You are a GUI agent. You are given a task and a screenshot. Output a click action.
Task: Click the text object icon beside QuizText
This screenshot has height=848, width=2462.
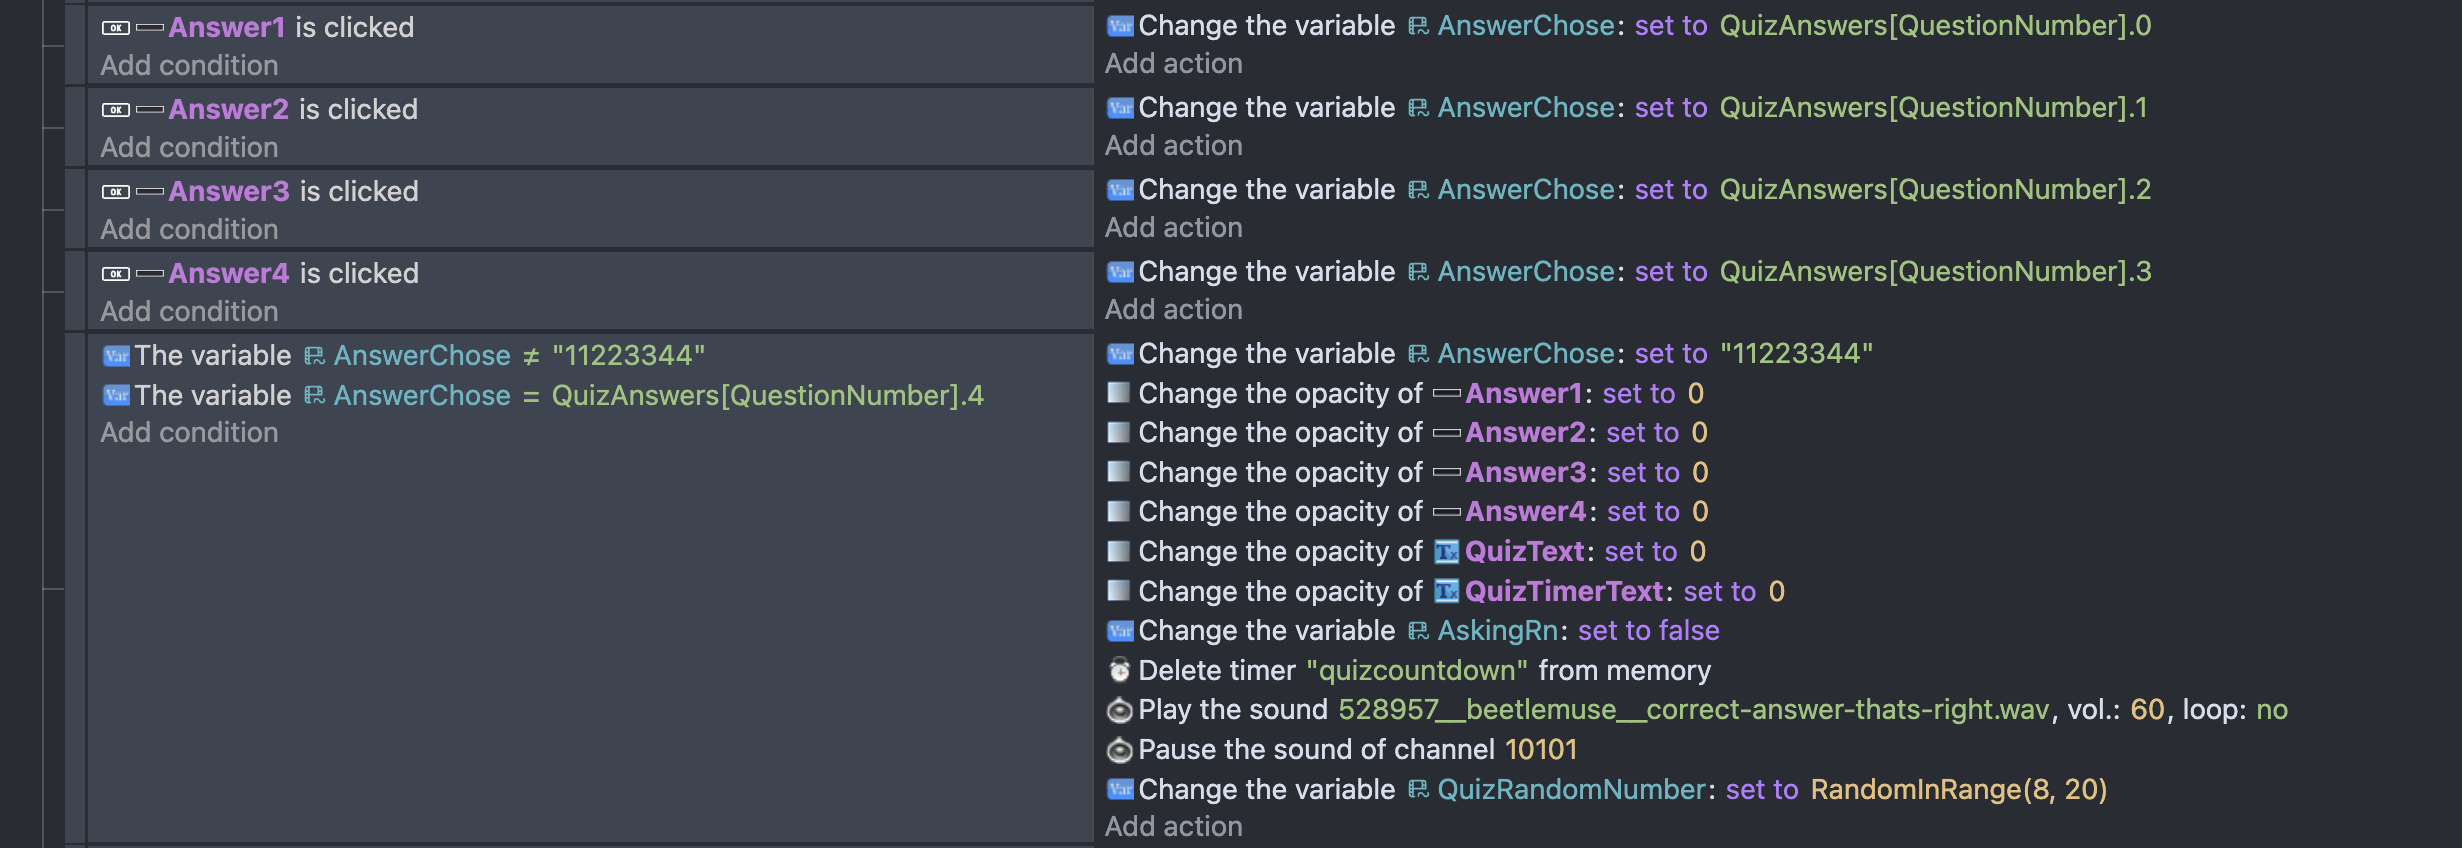point(1446,552)
